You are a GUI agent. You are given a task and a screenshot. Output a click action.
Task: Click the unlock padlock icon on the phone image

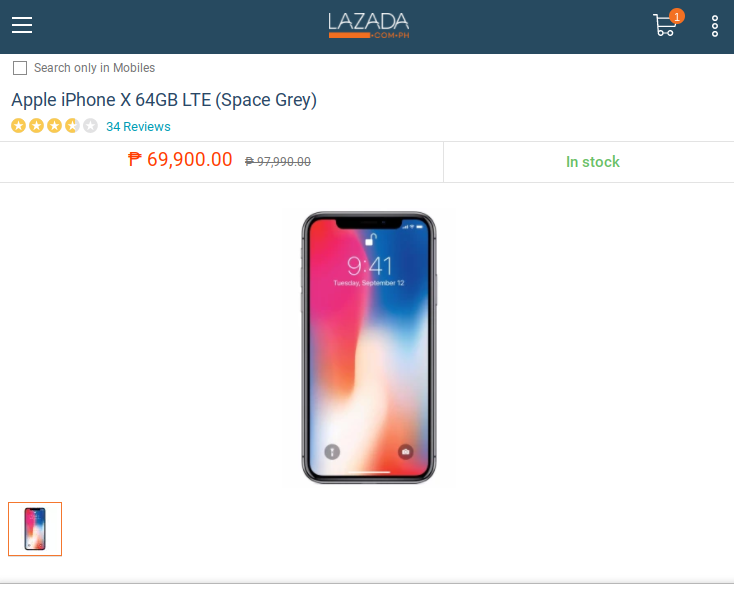tap(371, 239)
